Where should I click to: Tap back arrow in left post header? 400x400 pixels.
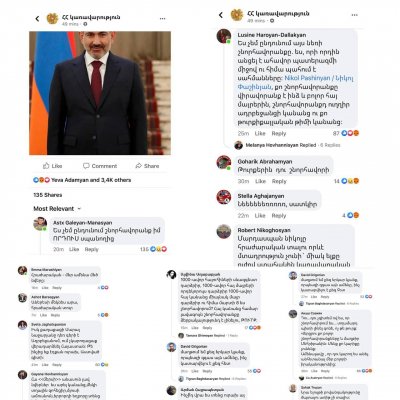point(37,19)
